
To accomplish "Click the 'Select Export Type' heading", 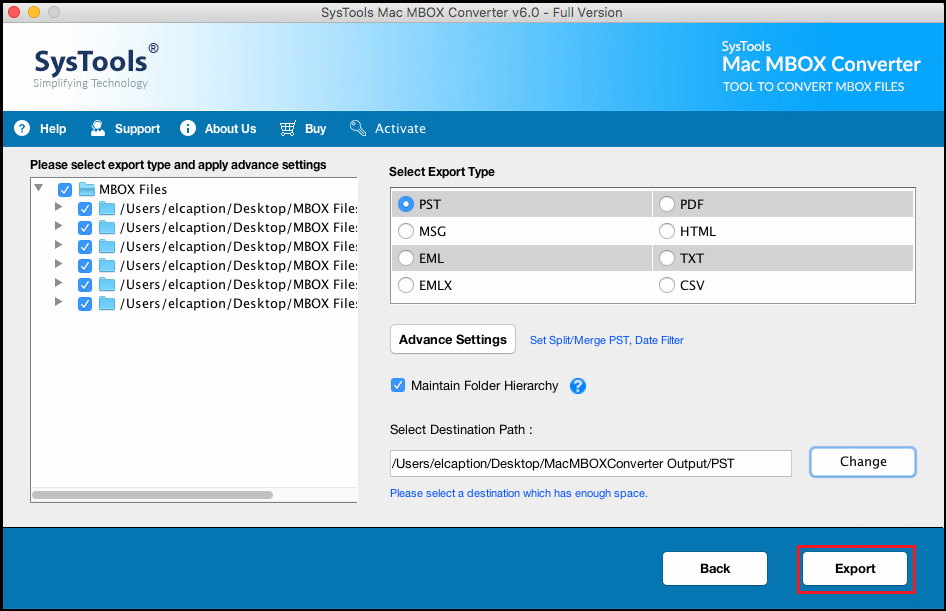I will pyautogui.click(x=442, y=172).
